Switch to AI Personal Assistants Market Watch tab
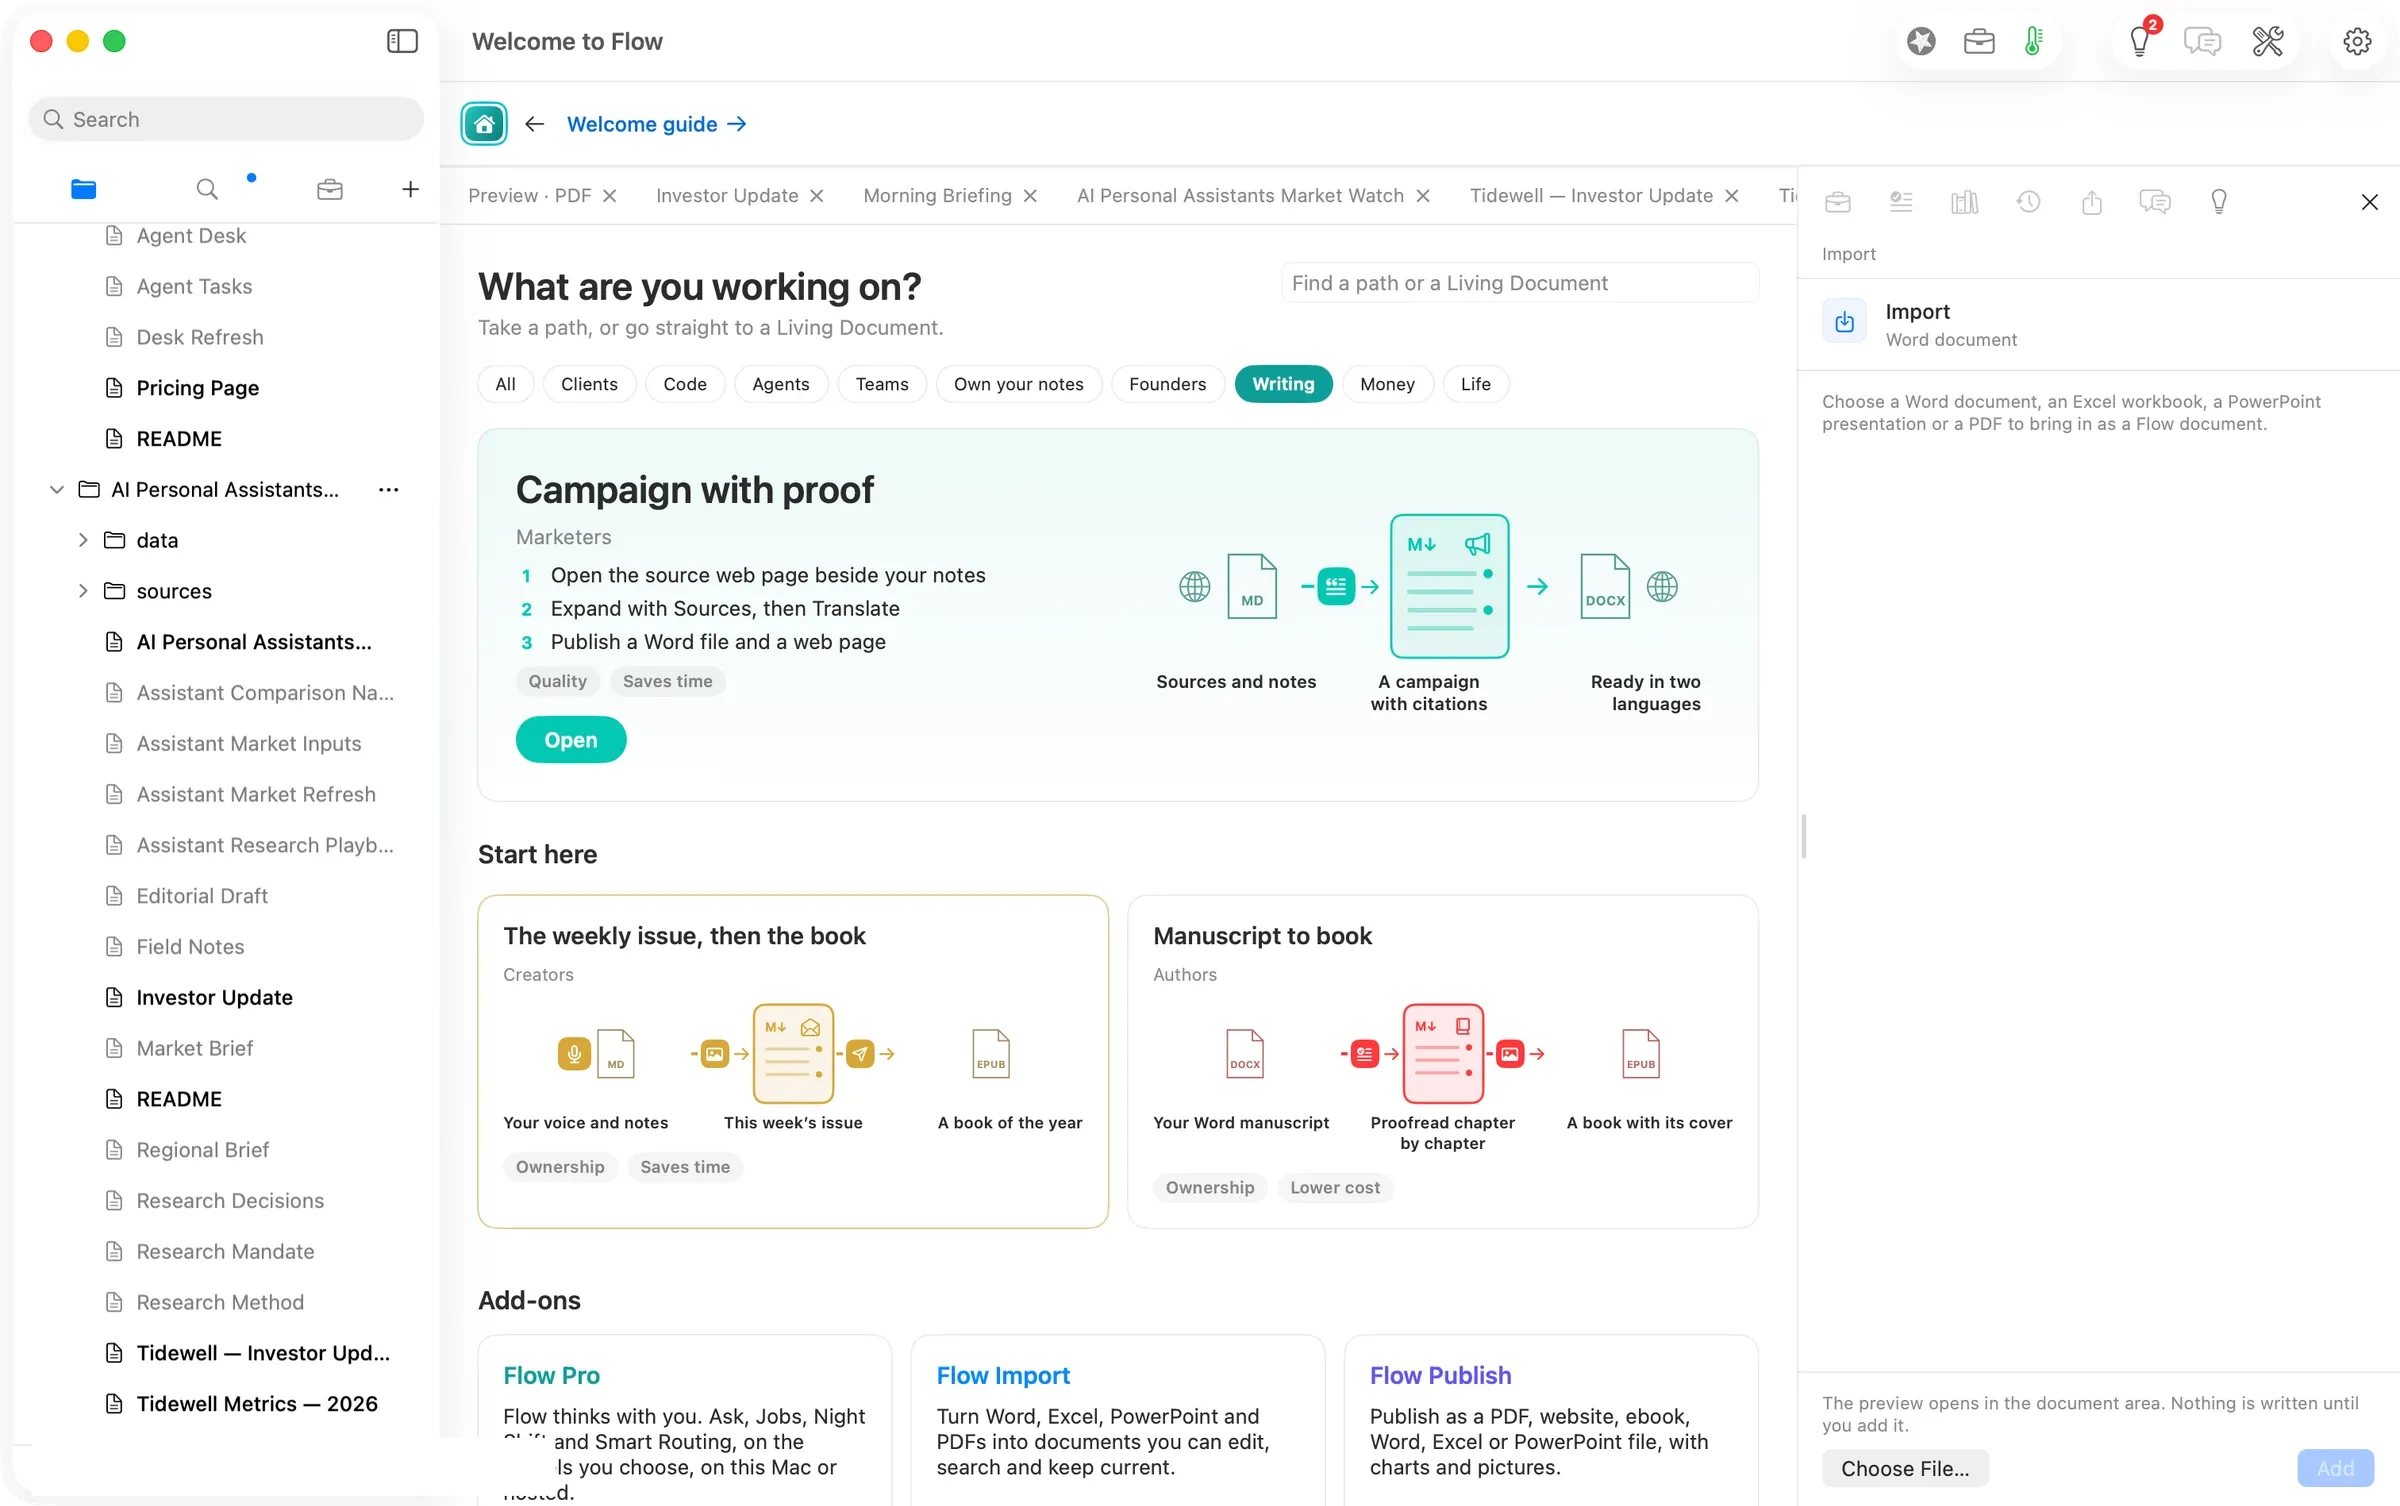The width and height of the screenshot is (2400, 1506). pyautogui.click(x=1240, y=196)
